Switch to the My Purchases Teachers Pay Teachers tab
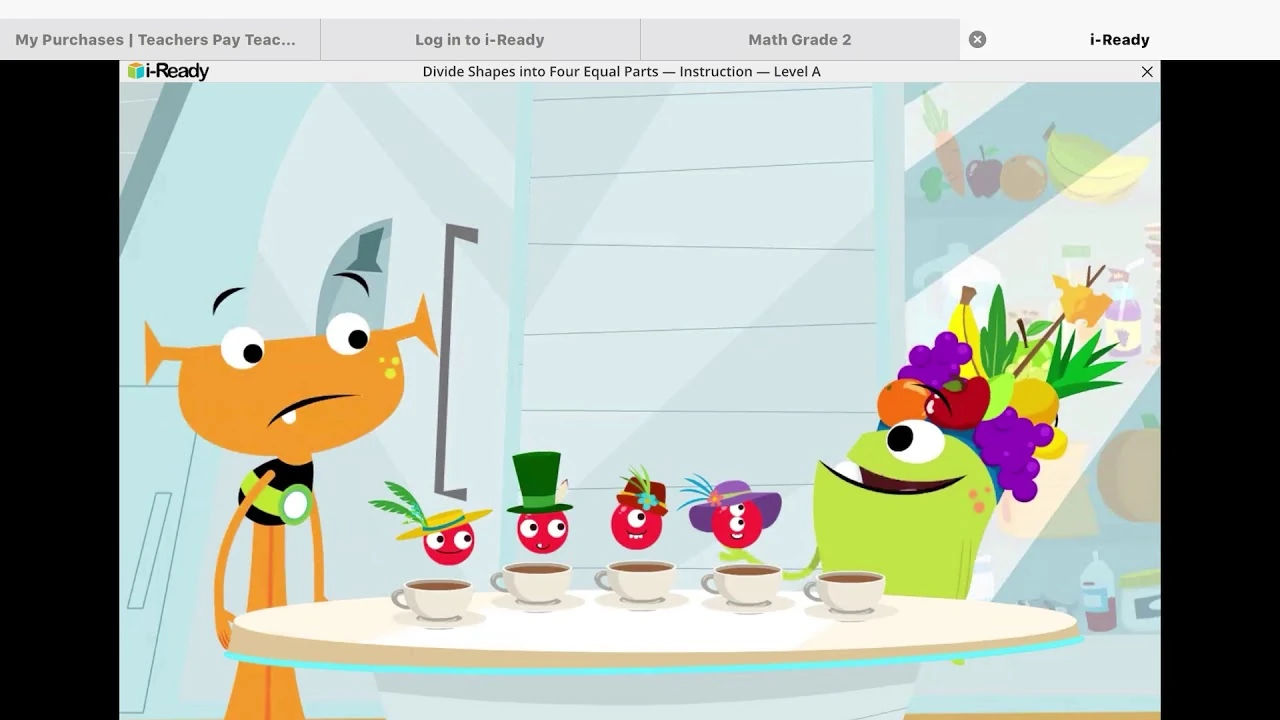The width and height of the screenshot is (1280, 720). click(x=160, y=40)
